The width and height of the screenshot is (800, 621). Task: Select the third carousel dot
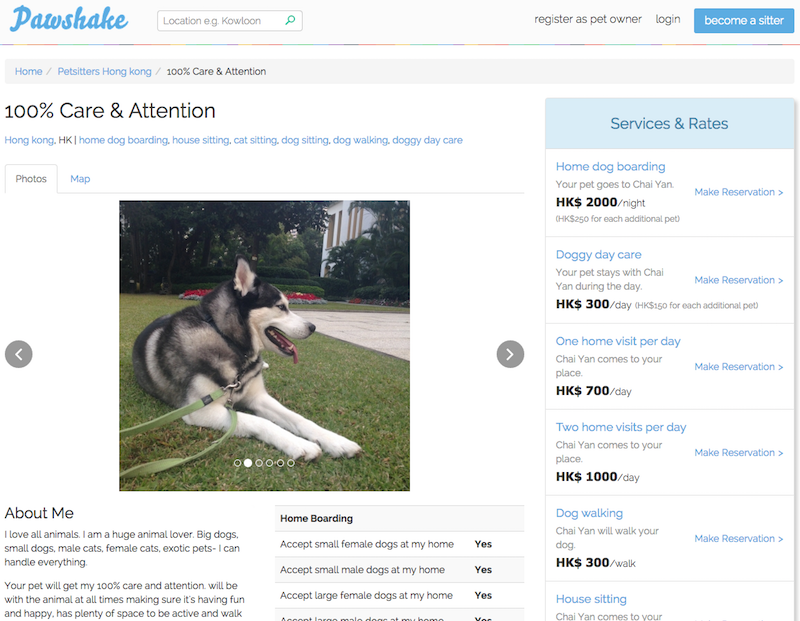[x=259, y=463]
